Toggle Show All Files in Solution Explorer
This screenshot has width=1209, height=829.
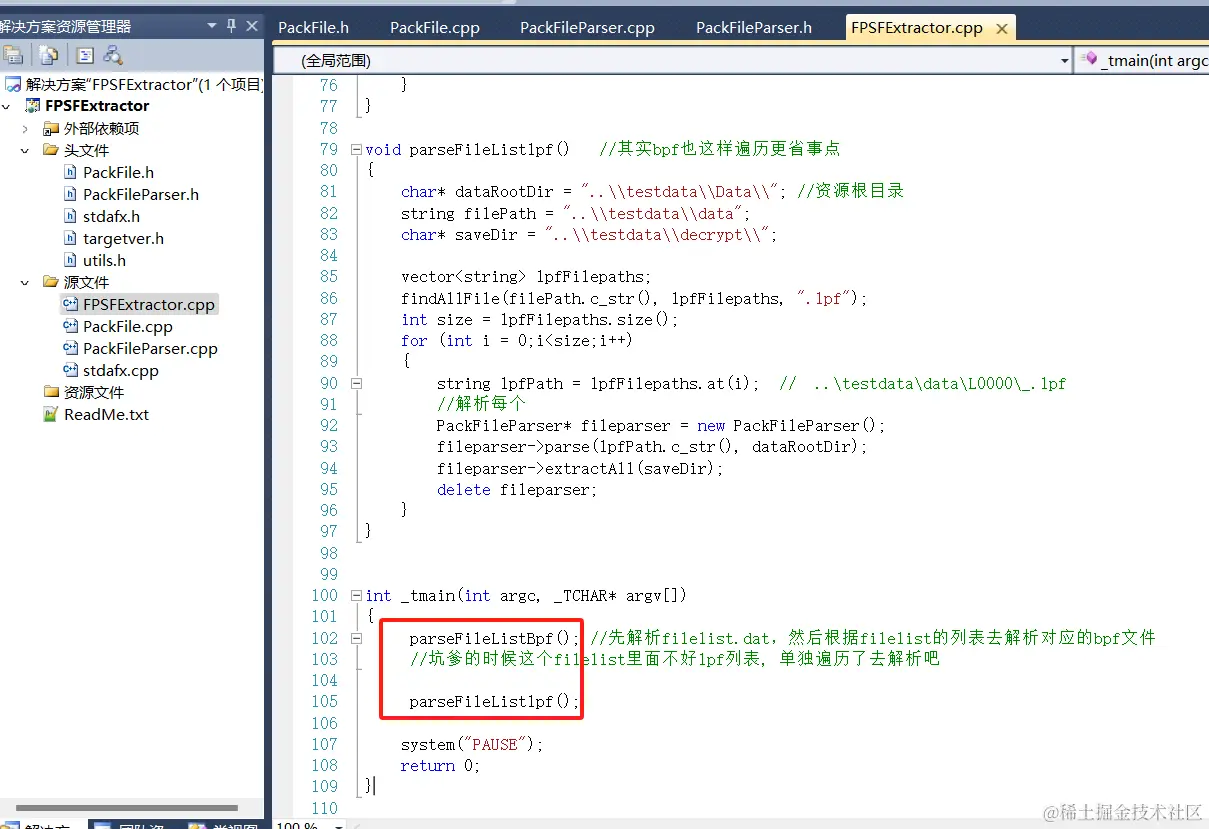(x=49, y=56)
